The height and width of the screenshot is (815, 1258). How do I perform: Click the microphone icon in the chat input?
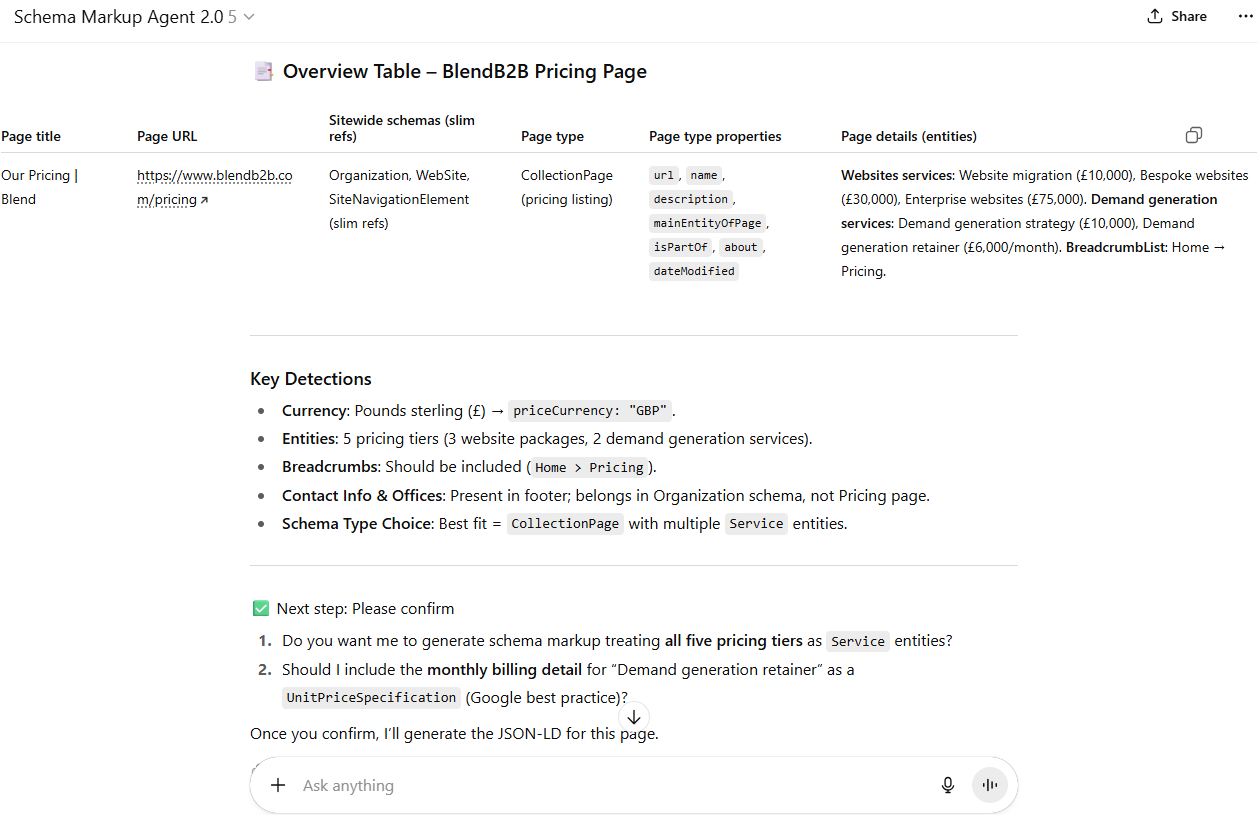(x=947, y=785)
